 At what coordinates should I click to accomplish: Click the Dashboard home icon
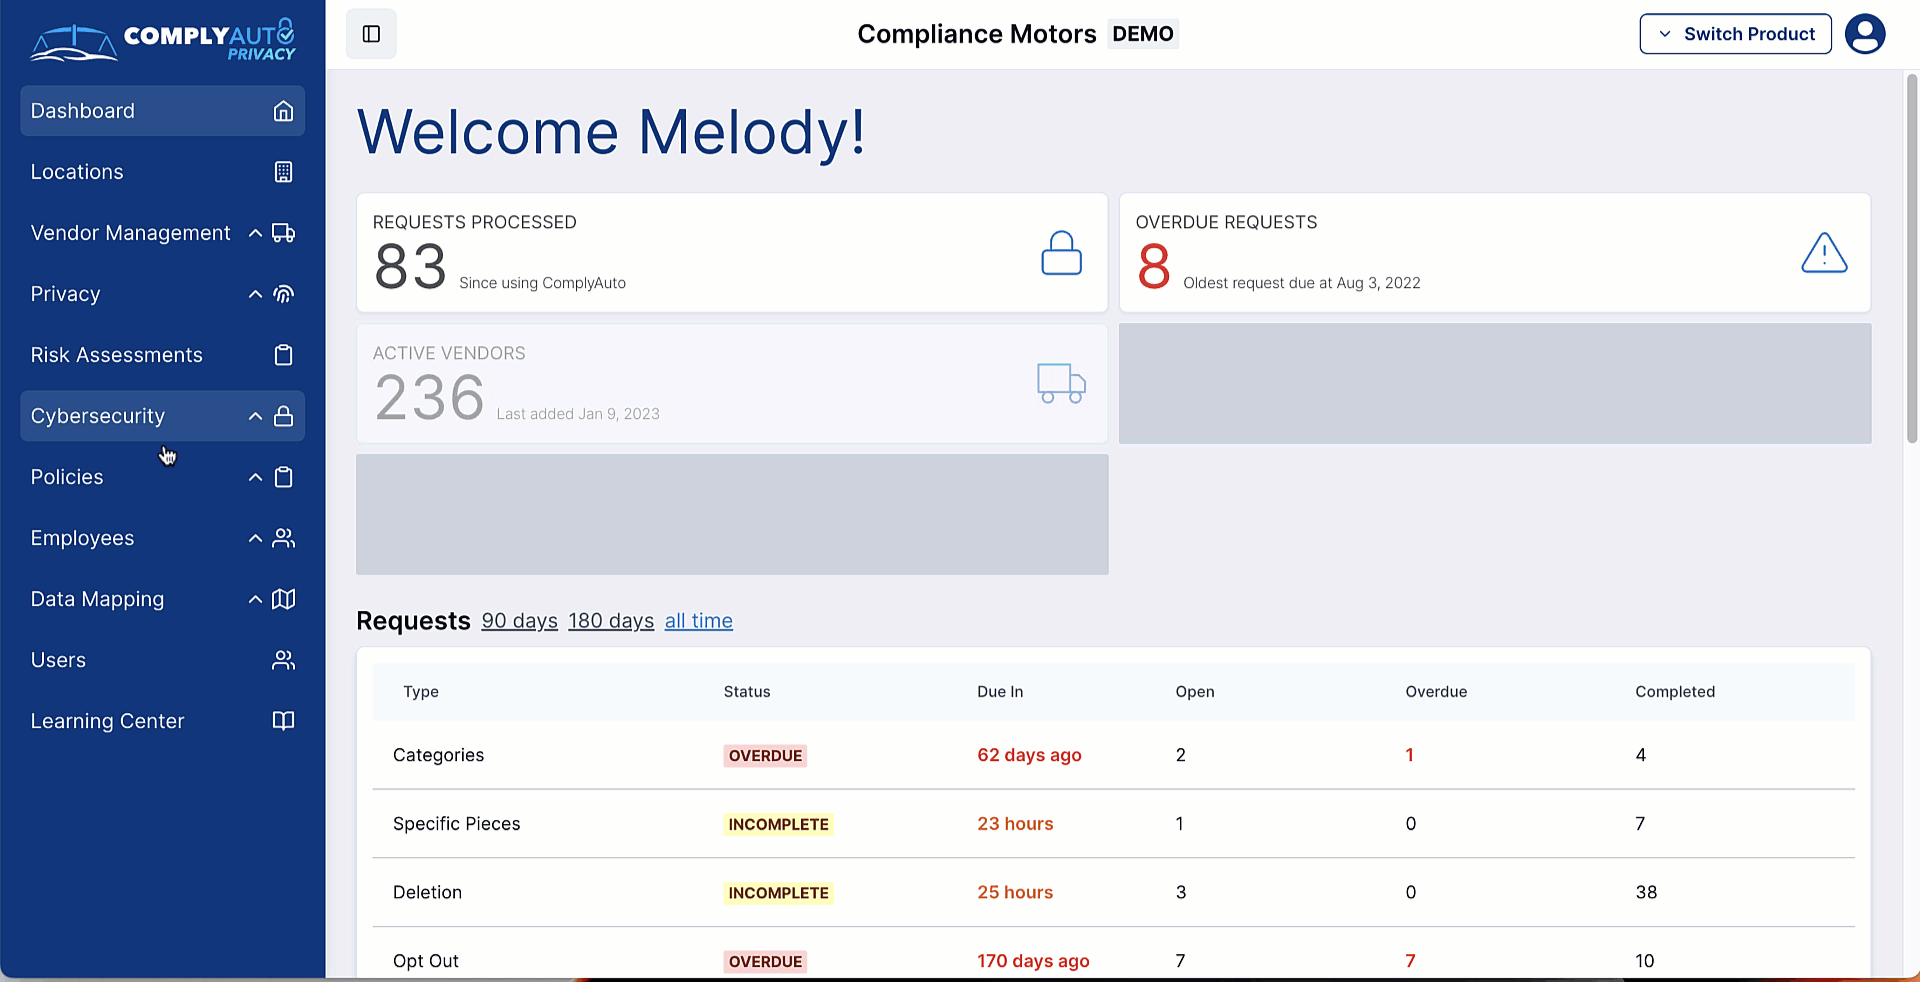pyautogui.click(x=284, y=111)
